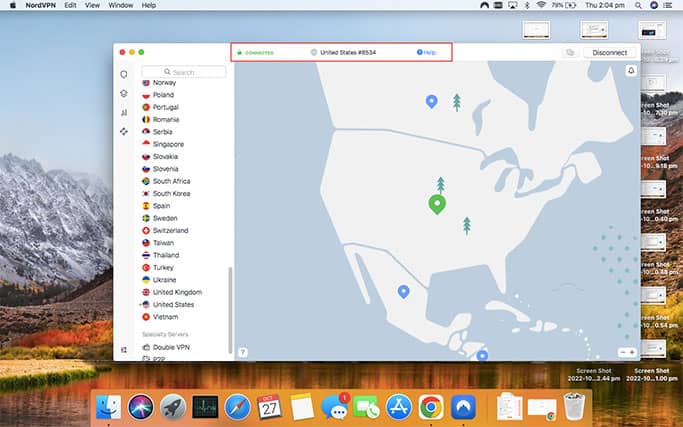Click the blue Help link in status bar
This screenshot has height=427, width=683.
point(426,52)
